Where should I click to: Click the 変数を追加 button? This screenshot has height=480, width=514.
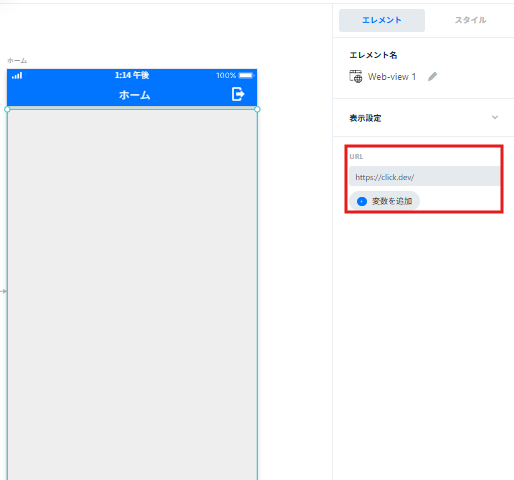pyautogui.click(x=384, y=201)
